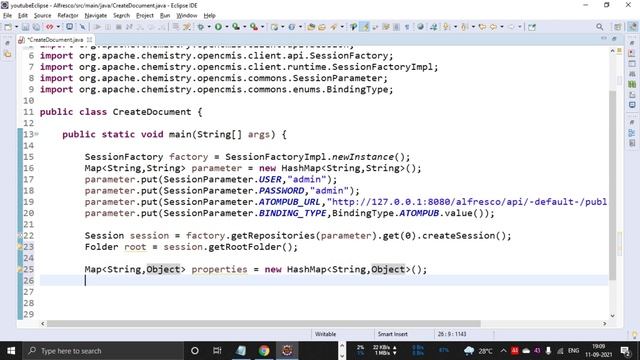Image resolution: width=640 pixels, height=360 pixels.
Task: Open the File menu
Action: pyautogui.click(x=7, y=16)
